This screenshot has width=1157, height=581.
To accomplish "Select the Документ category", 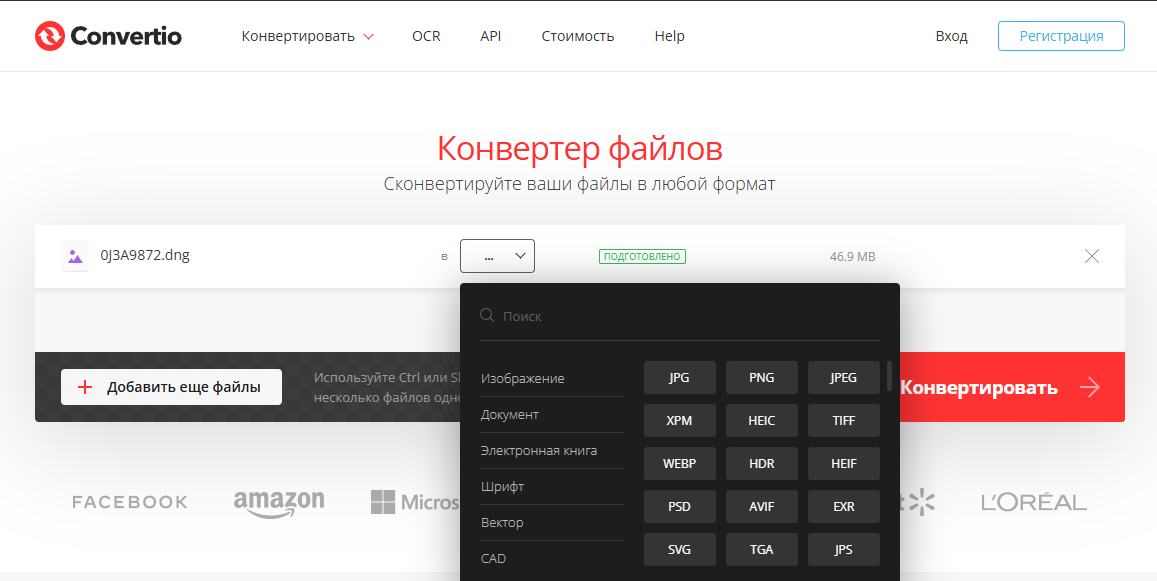I will pos(552,415).
